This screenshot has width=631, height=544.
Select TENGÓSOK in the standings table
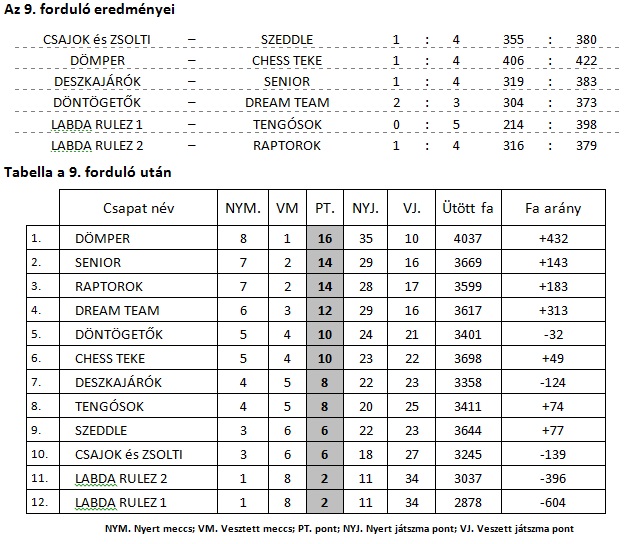point(109,406)
